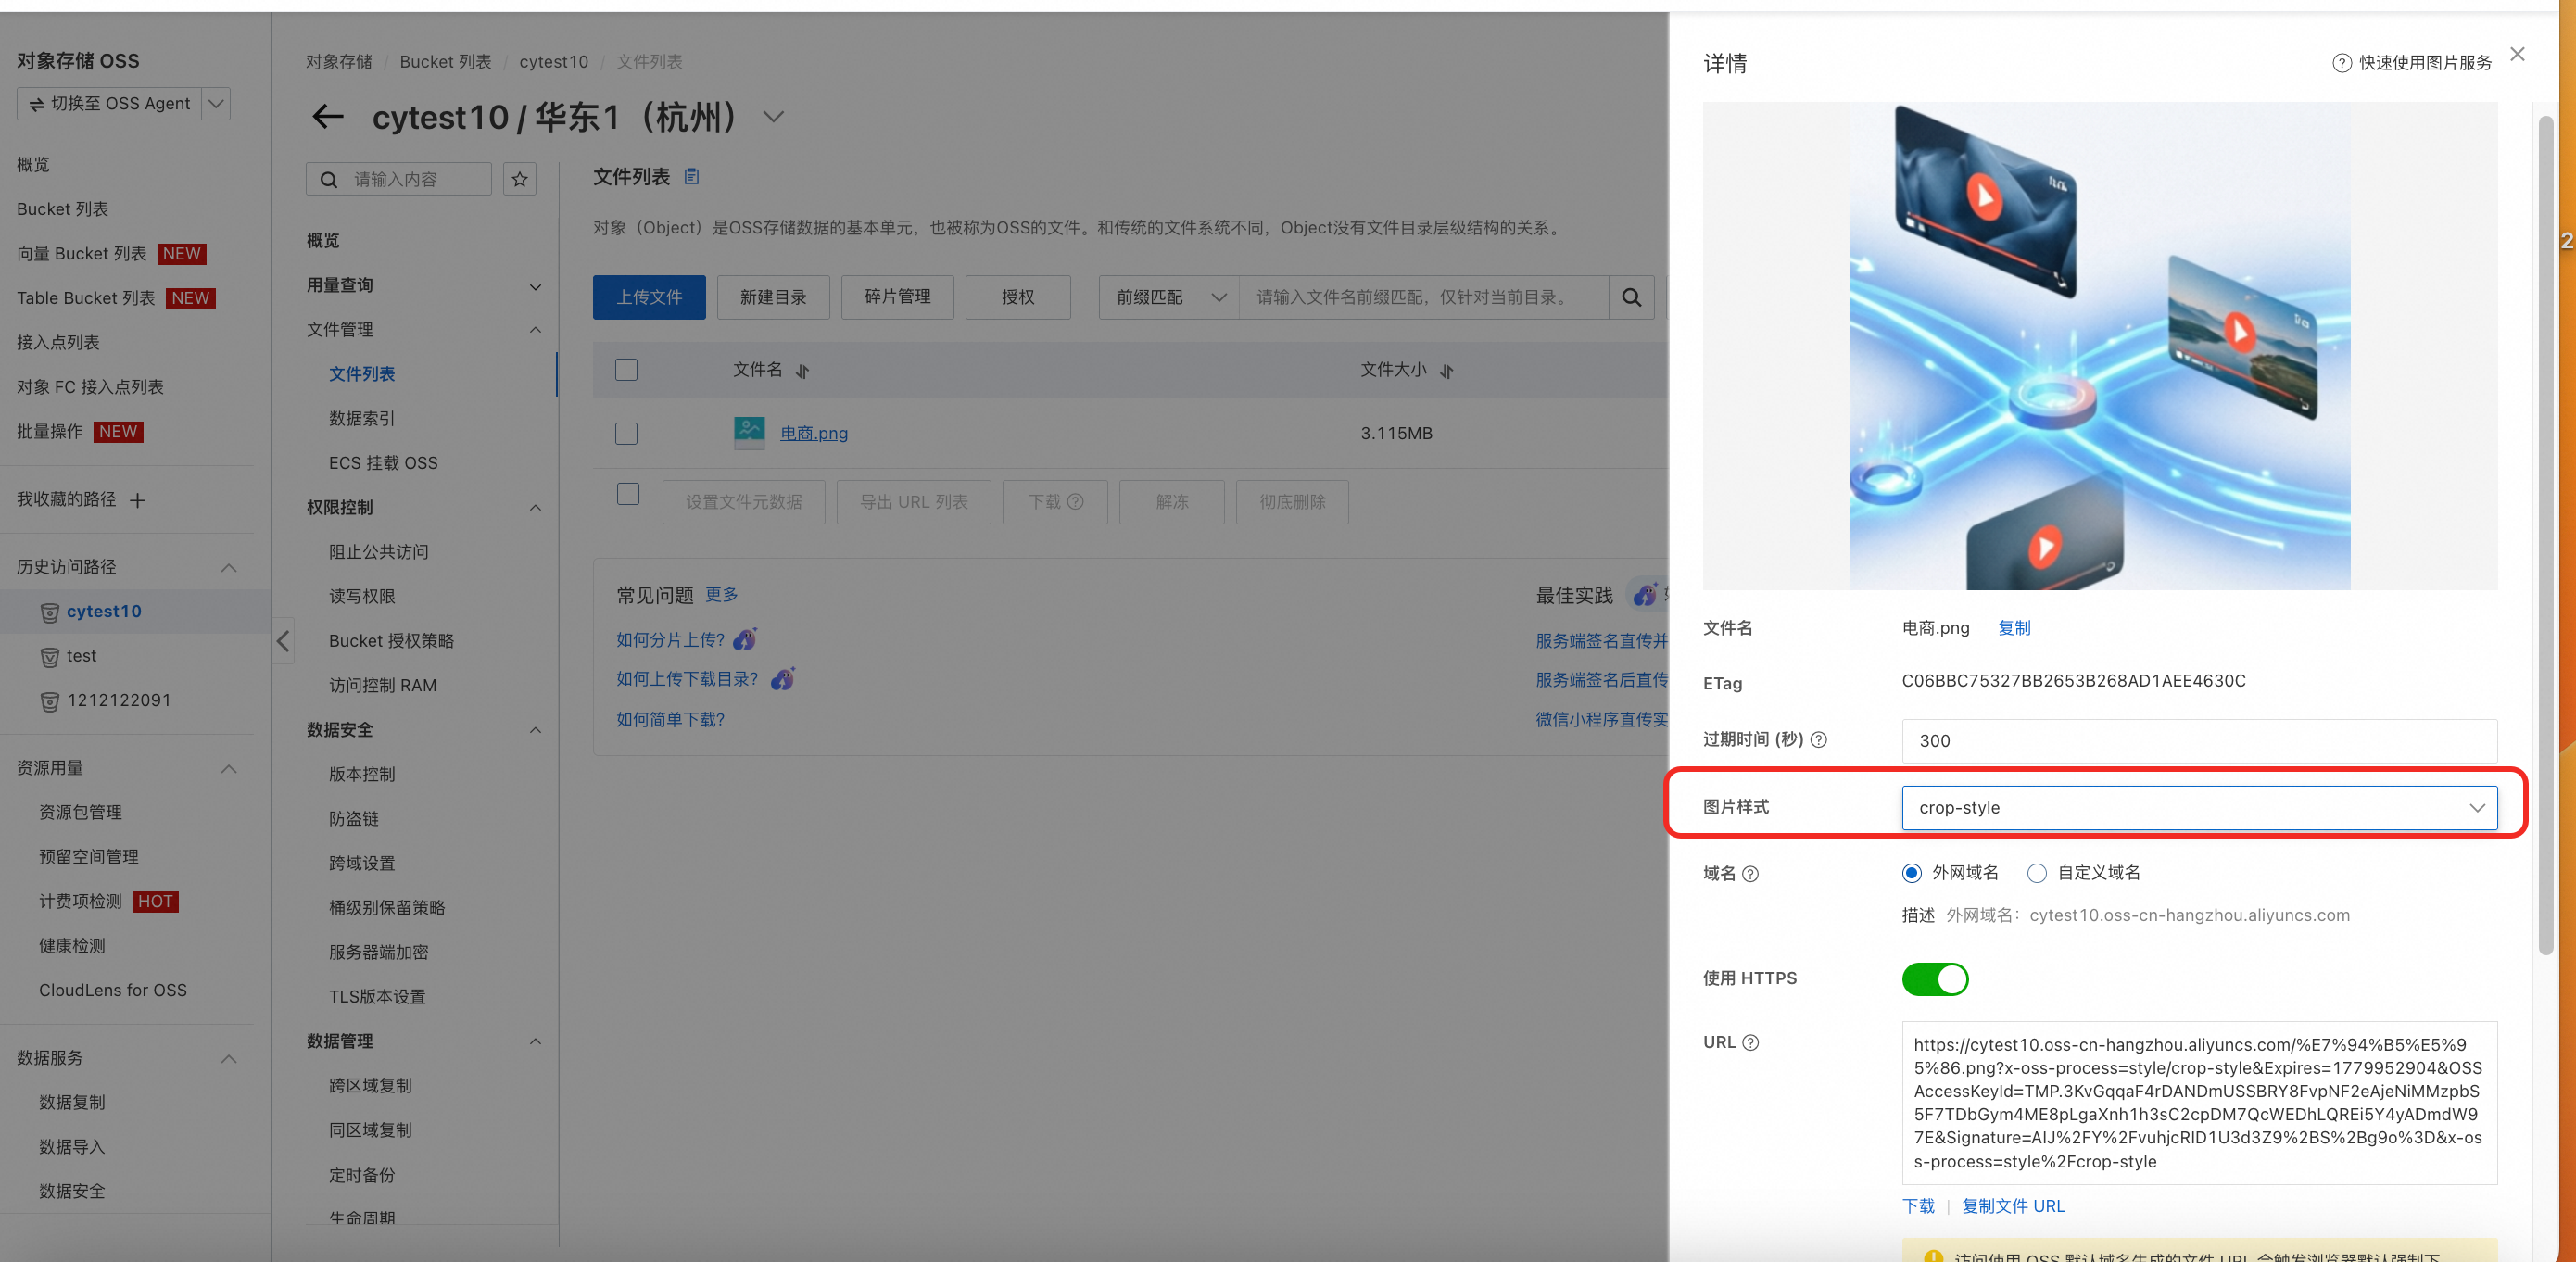
Task: Expand the bucket region chevron by title
Action: (x=773, y=117)
